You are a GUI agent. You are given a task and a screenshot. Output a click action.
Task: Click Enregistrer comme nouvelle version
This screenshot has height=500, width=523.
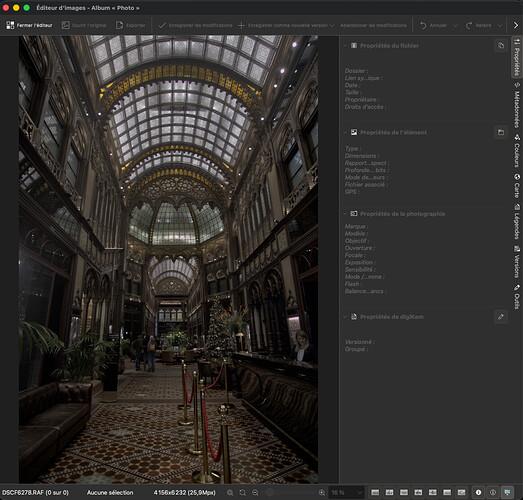[x=283, y=25]
